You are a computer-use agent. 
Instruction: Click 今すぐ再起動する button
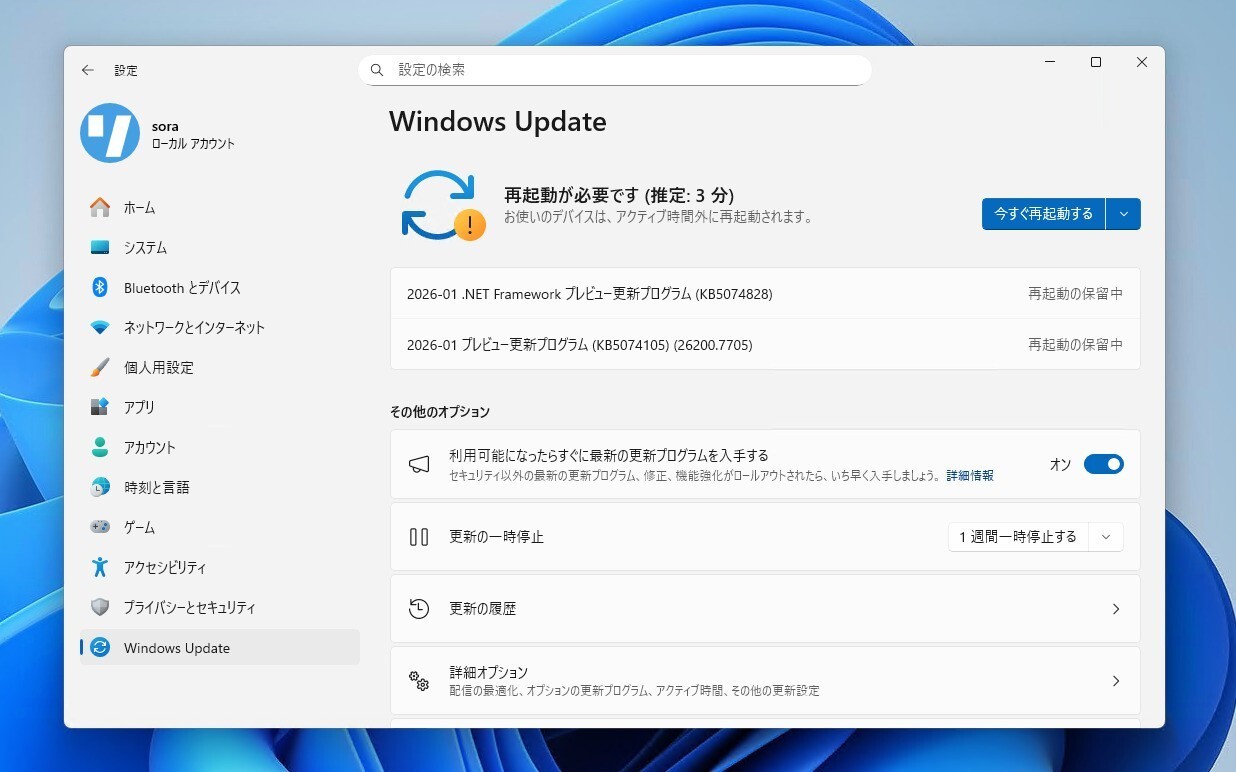[x=1043, y=214]
